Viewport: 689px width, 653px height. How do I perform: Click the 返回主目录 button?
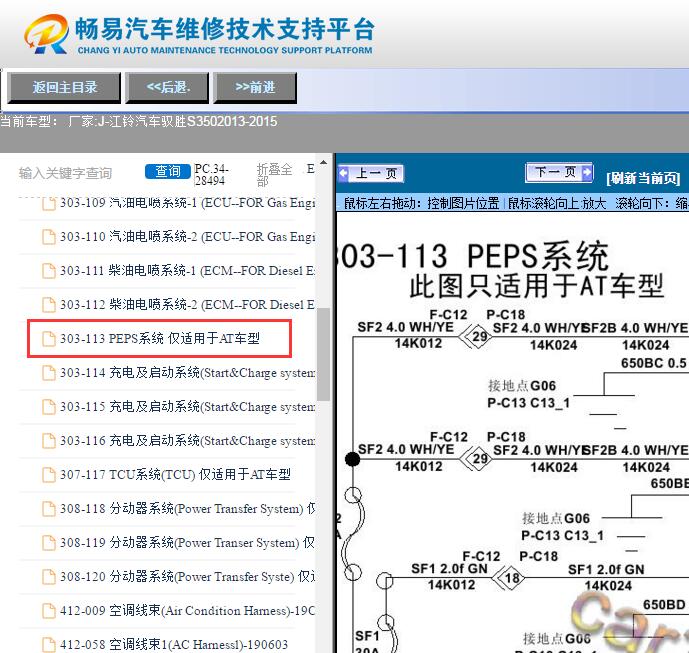point(64,87)
